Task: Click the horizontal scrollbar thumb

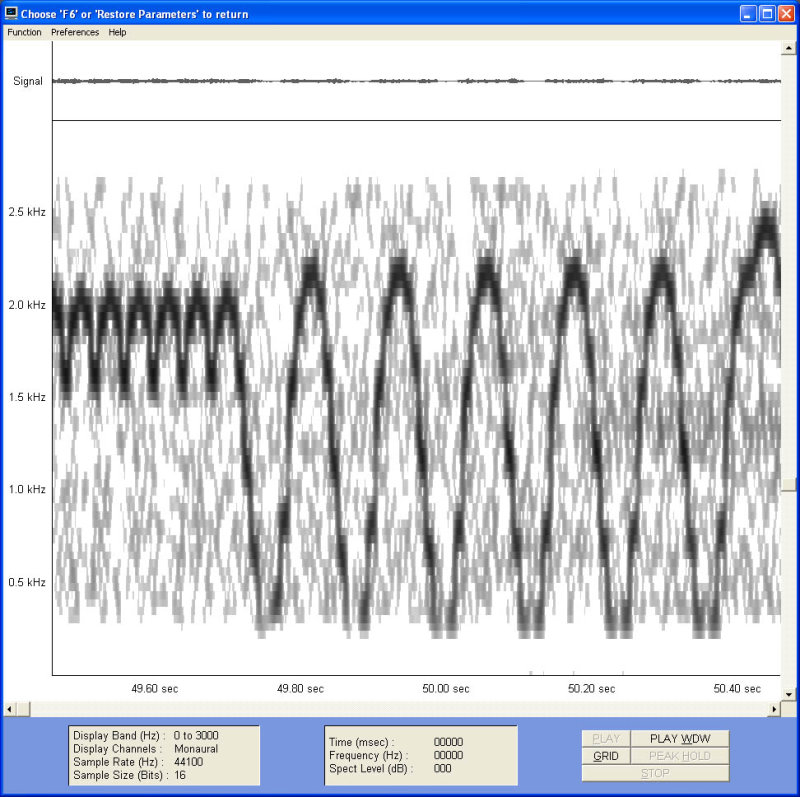Action: (x=23, y=709)
